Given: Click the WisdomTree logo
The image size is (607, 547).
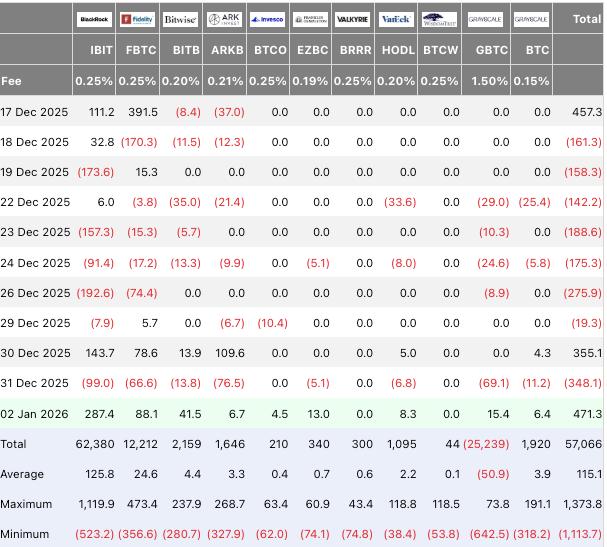Looking at the screenshot, I should coord(439,19).
